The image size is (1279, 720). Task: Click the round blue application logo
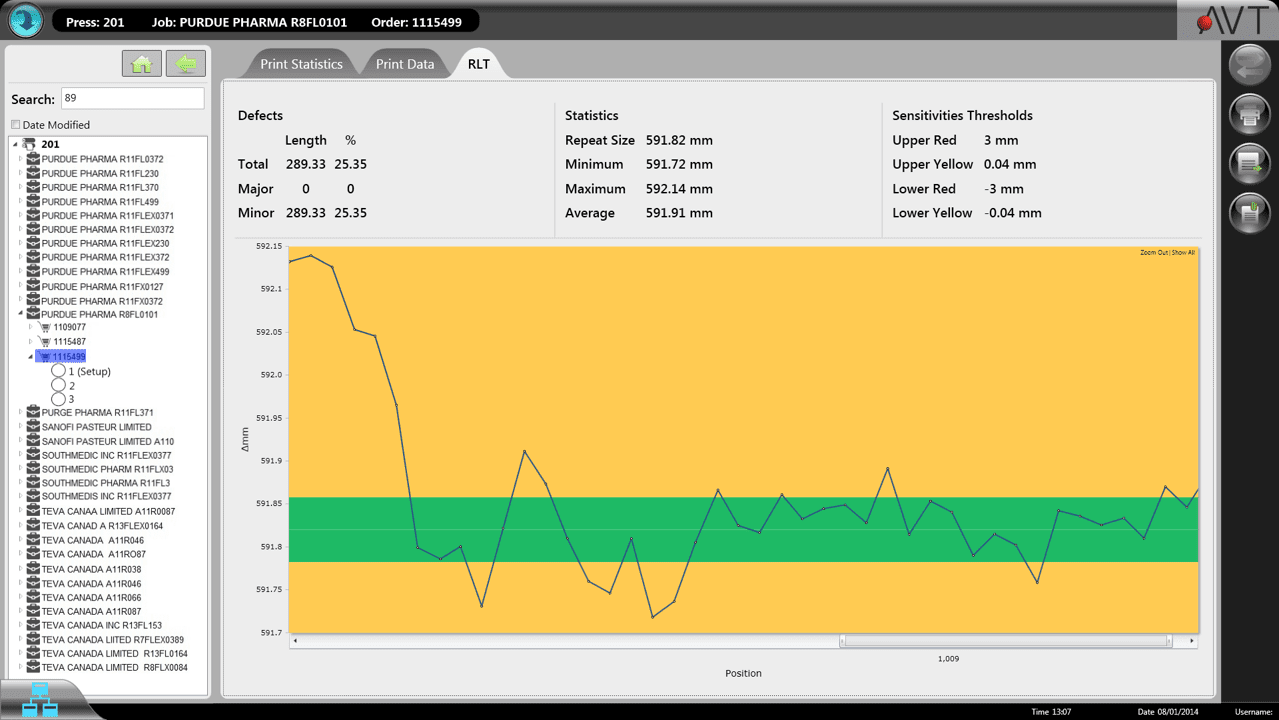click(x=26, y=21)
